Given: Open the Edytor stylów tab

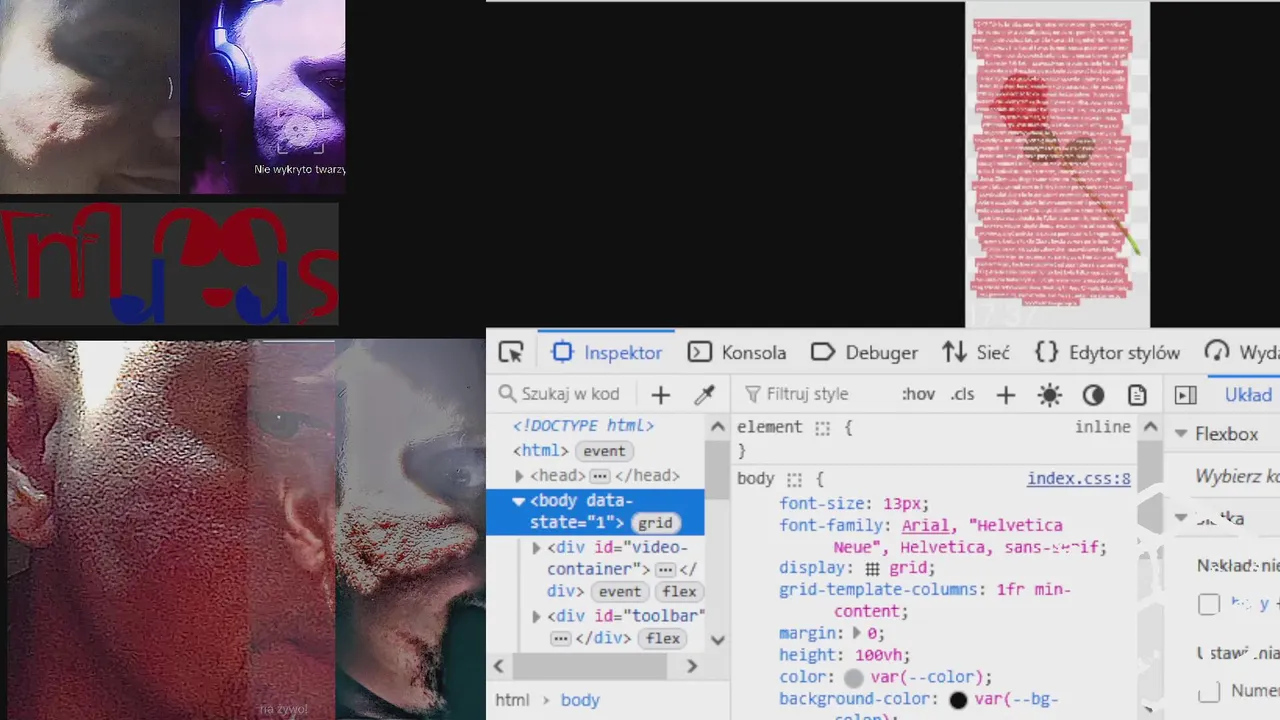Looking at the screenshot, I should click(1107, 352).
